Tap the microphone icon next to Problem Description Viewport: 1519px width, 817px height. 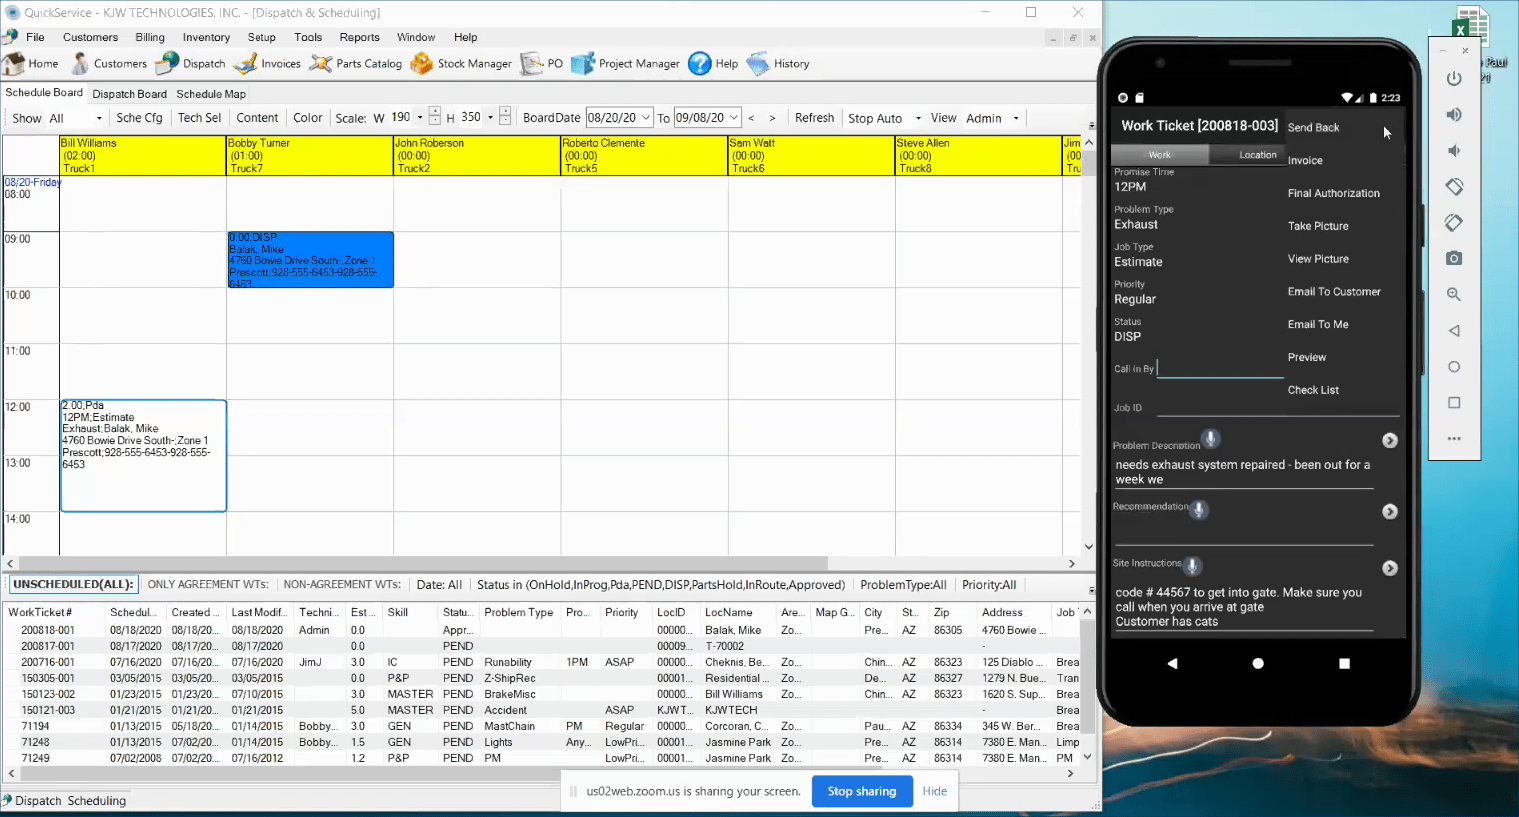click(1210, 439)
